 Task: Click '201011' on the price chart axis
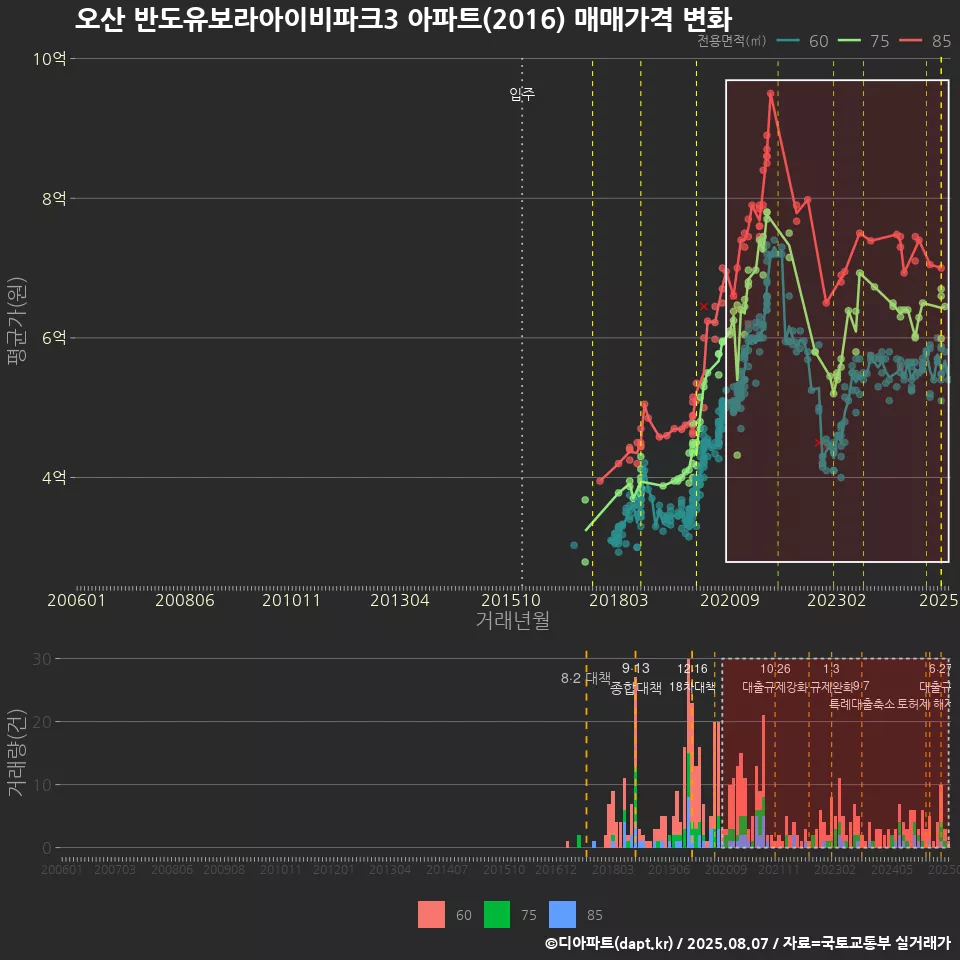(291, 600)
